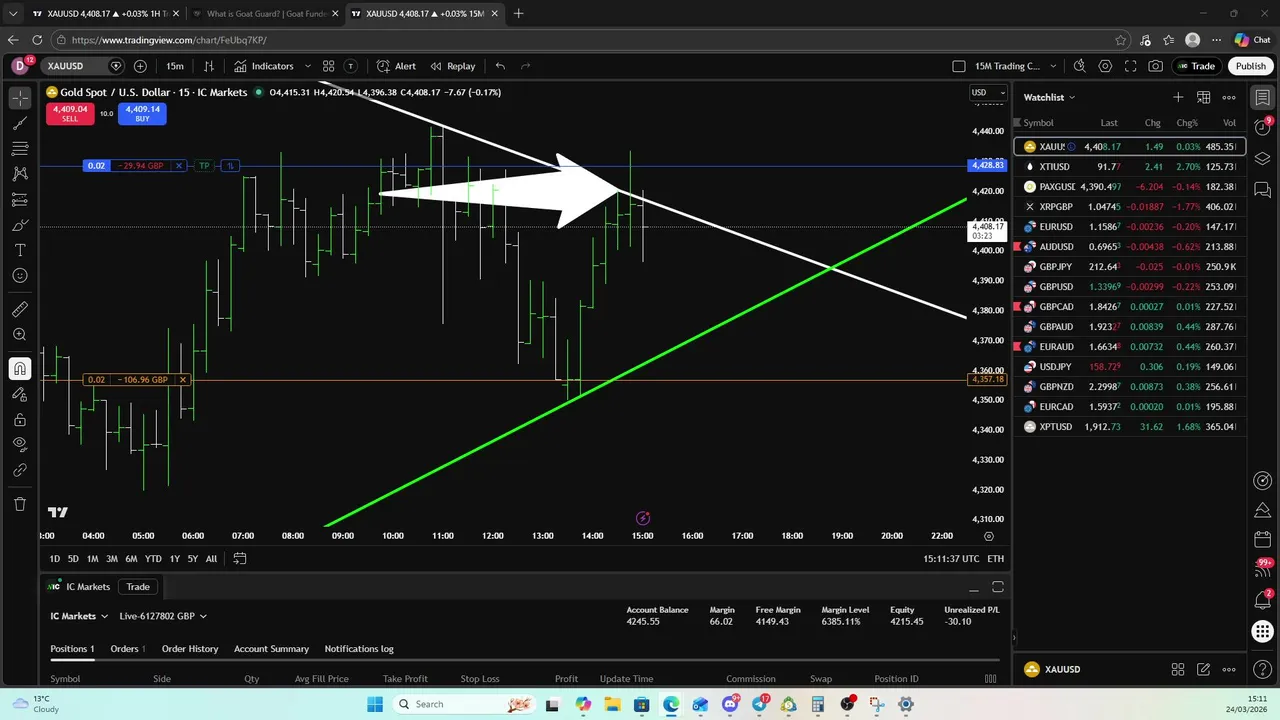1280x720 pixels.
Task: Enter fullscreen mode
Action: coord(1130,66)
